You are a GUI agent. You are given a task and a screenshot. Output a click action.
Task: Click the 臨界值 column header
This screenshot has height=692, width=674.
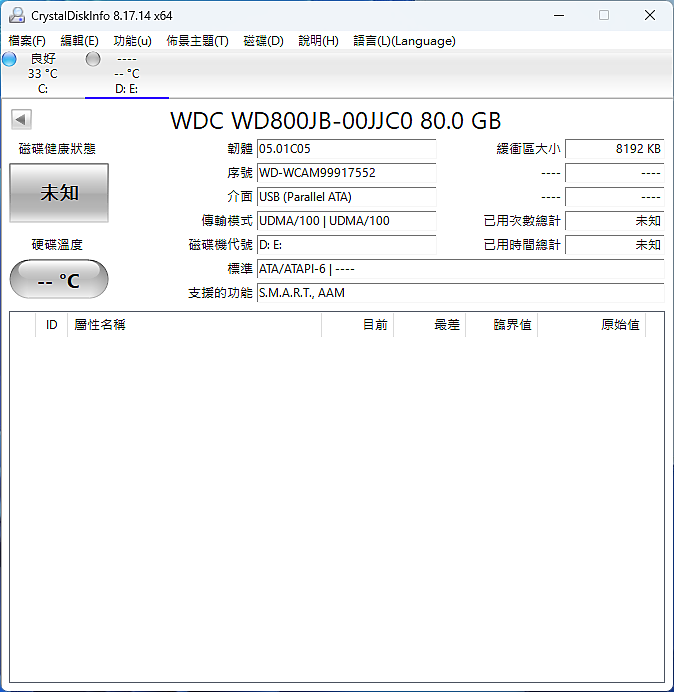pyautogui.click(x=501, y=325)
